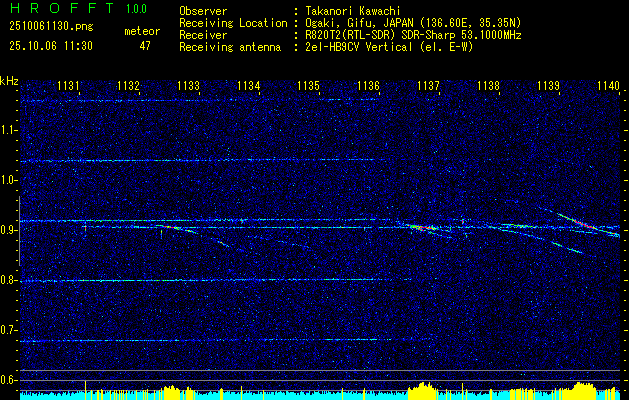Click time marker 1133

189,86
